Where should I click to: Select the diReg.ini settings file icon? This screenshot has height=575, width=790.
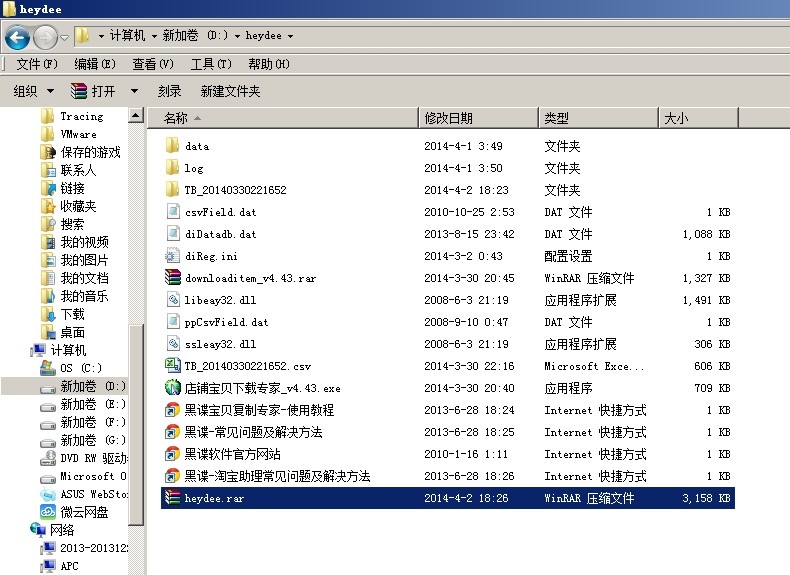click(x=173, y=255)
